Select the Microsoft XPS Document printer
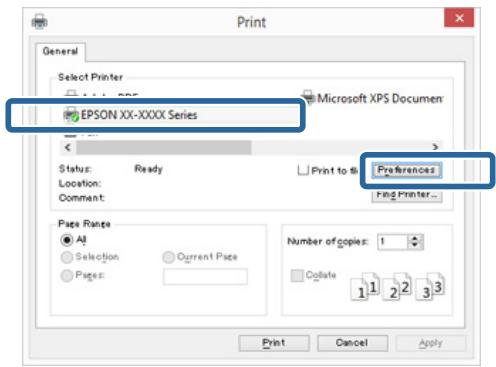 372,98
